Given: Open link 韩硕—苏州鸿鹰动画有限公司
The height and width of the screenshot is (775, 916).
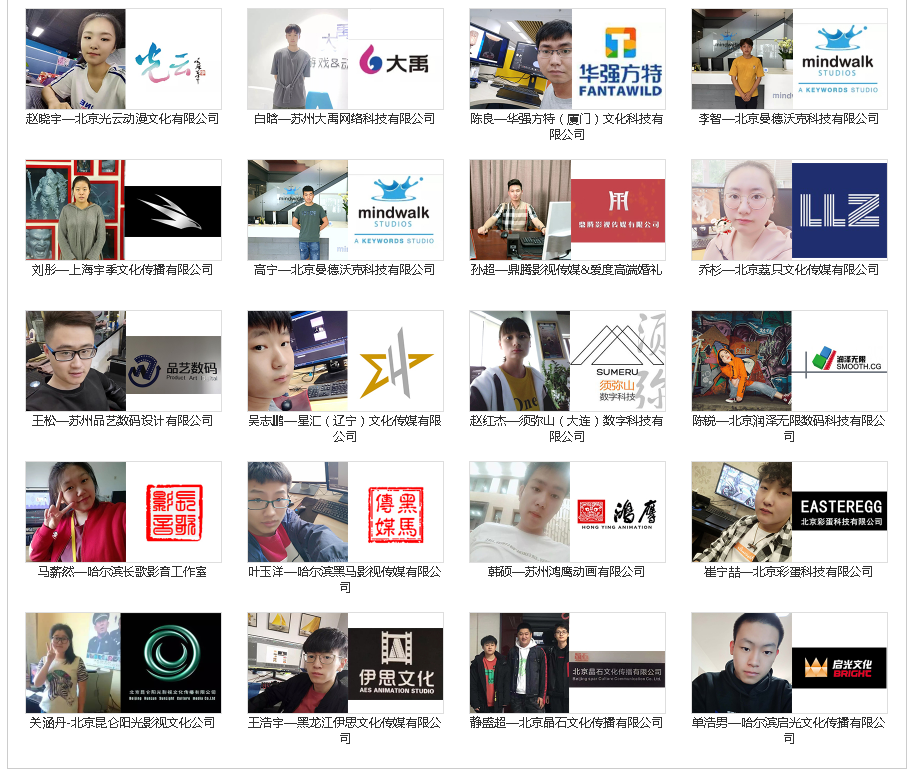Looking at the screenshot, I should point(567,572).
